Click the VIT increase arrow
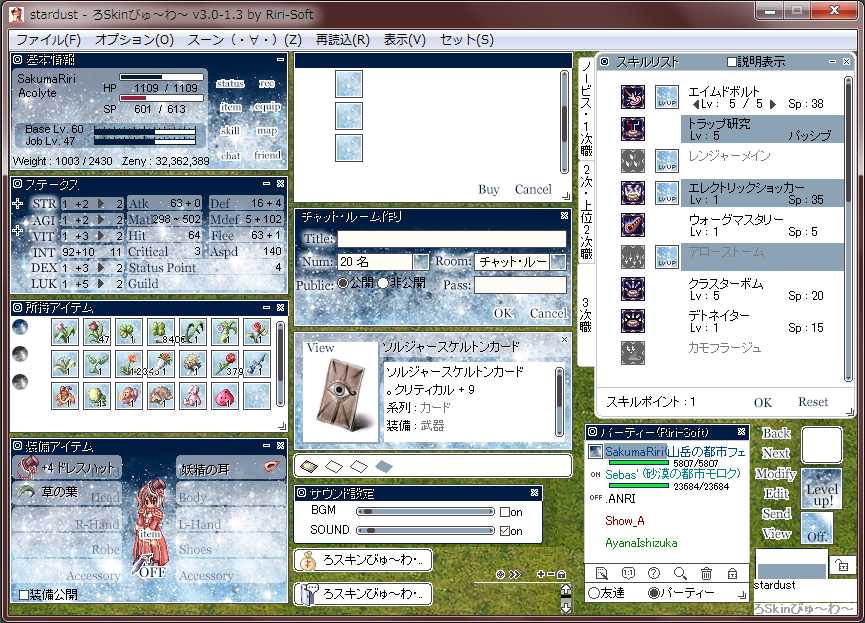 tap(101, 236)
